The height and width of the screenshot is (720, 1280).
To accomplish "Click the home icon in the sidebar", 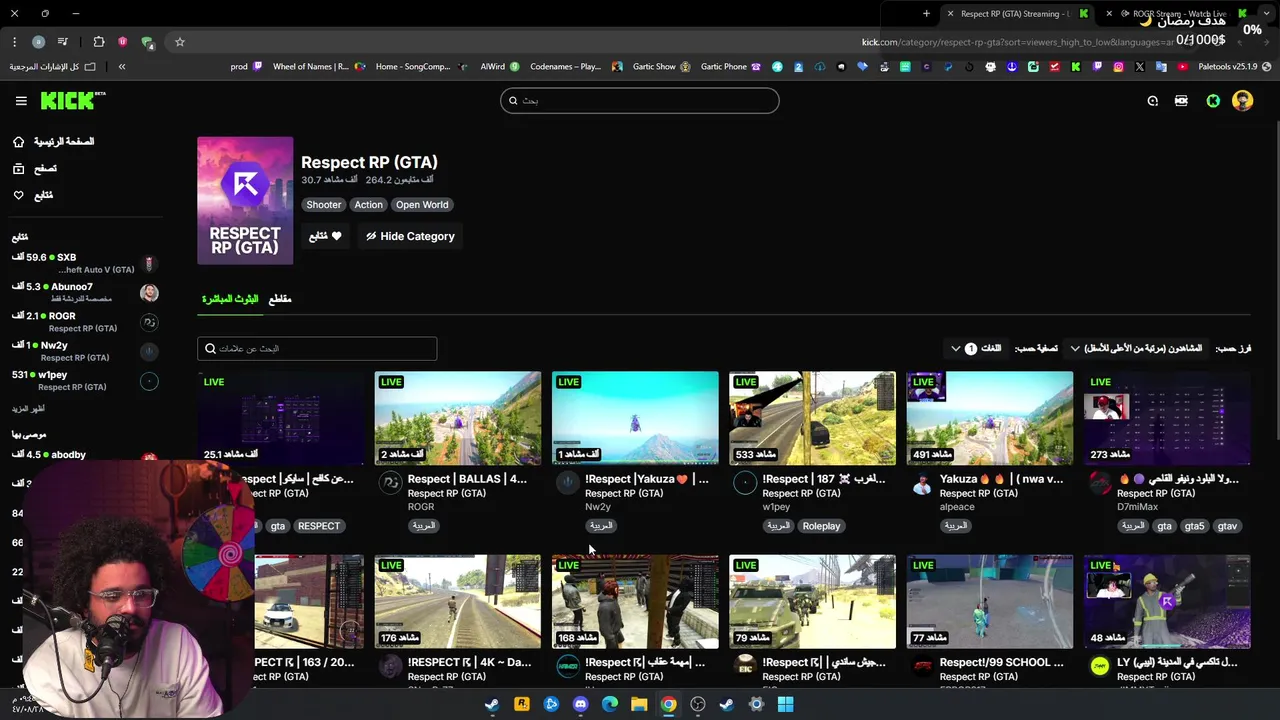I will coord(18,142).
